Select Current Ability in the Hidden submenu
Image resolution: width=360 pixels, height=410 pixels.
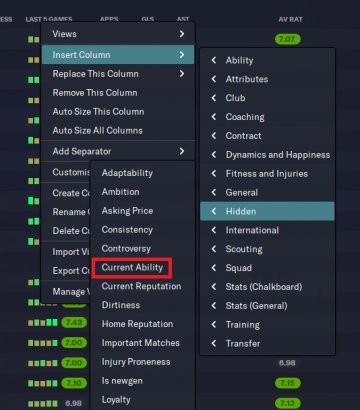132,267
